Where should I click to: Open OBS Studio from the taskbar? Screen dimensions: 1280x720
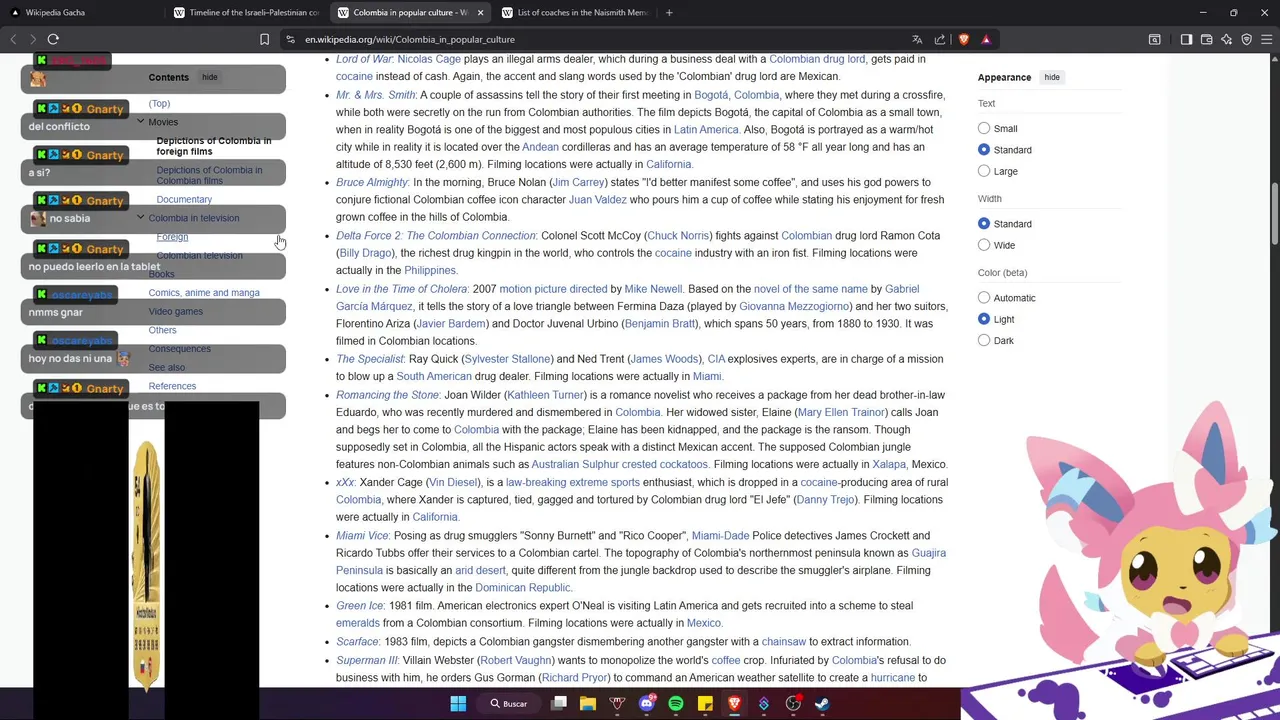tap(793, 704)
